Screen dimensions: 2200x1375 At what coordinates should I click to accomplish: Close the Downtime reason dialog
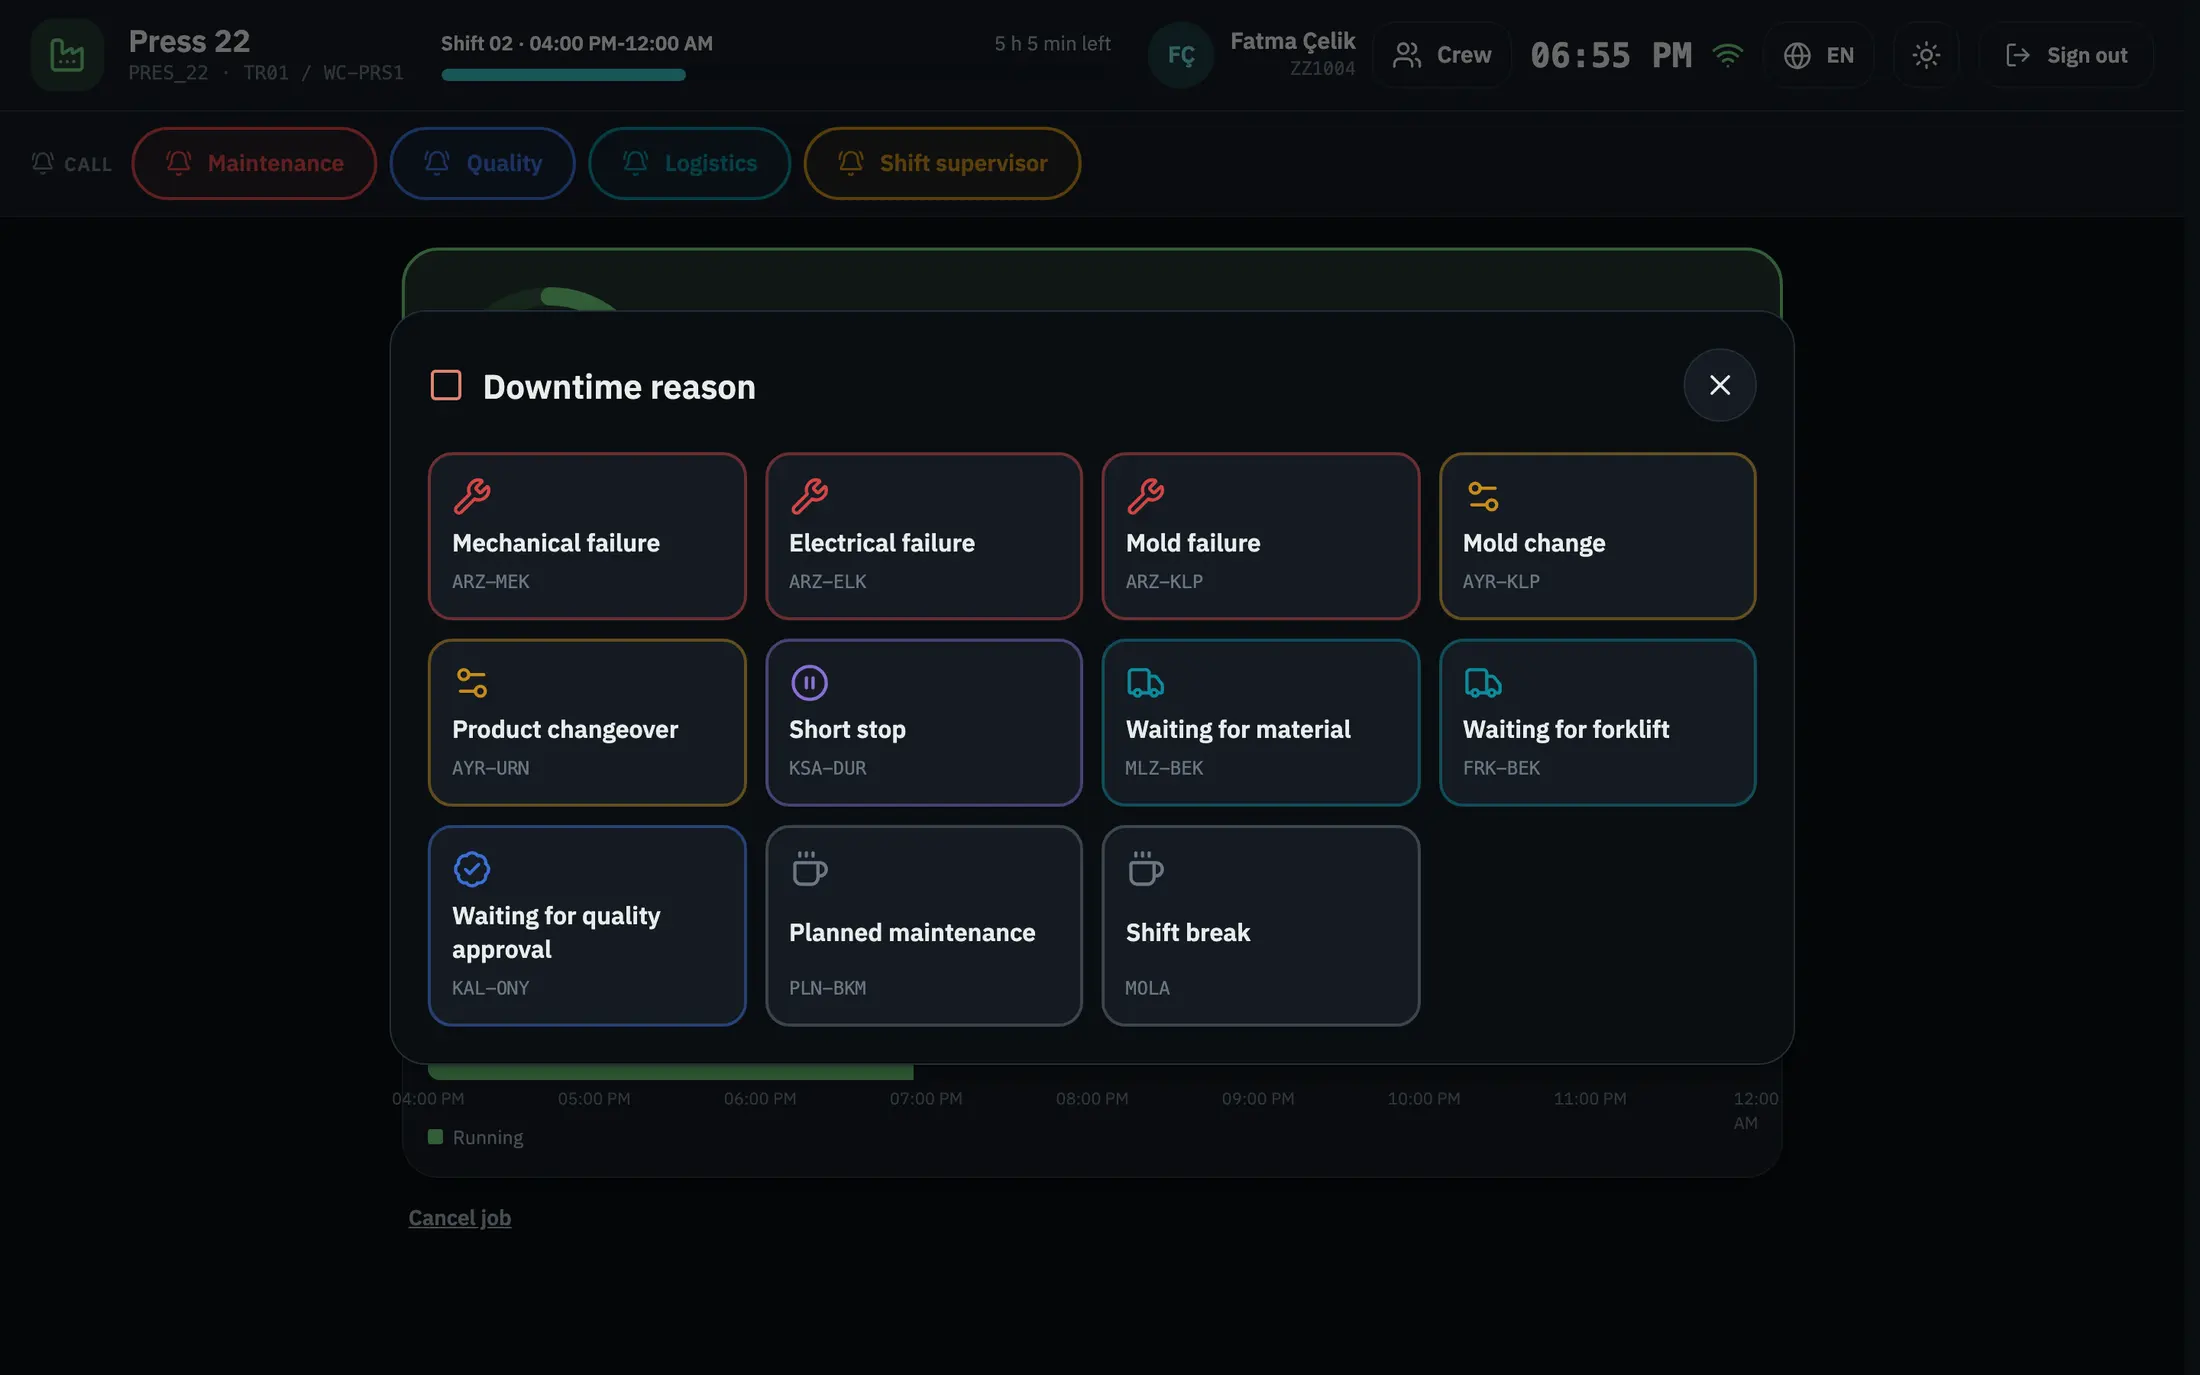coord(1719,385)
